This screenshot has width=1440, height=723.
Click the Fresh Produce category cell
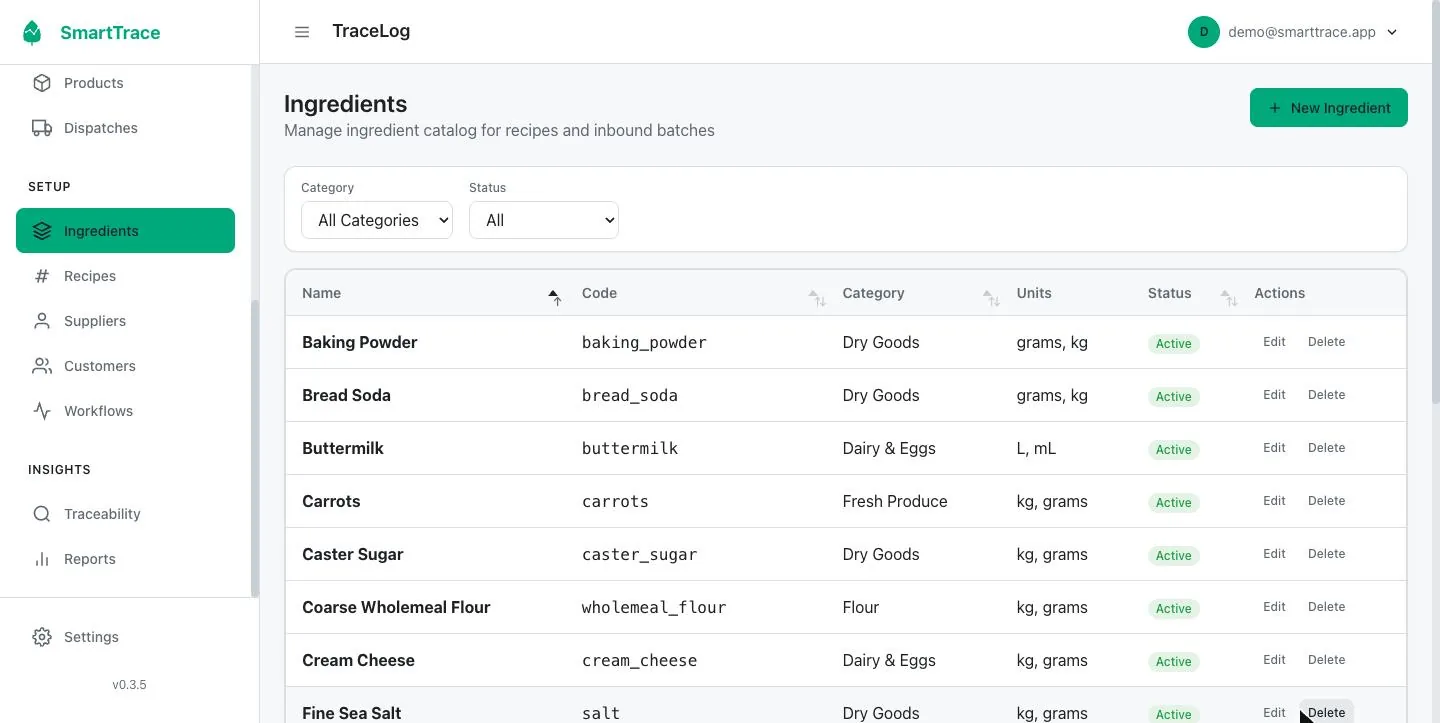[895, 501]
